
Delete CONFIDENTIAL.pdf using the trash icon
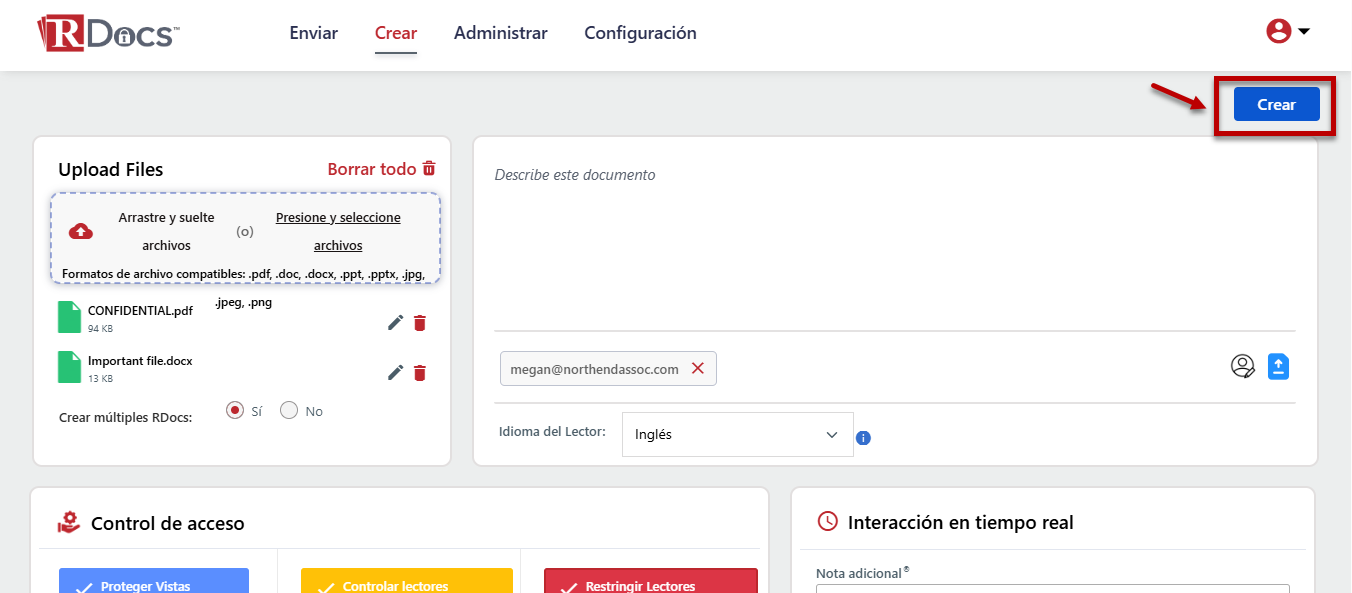420,322
